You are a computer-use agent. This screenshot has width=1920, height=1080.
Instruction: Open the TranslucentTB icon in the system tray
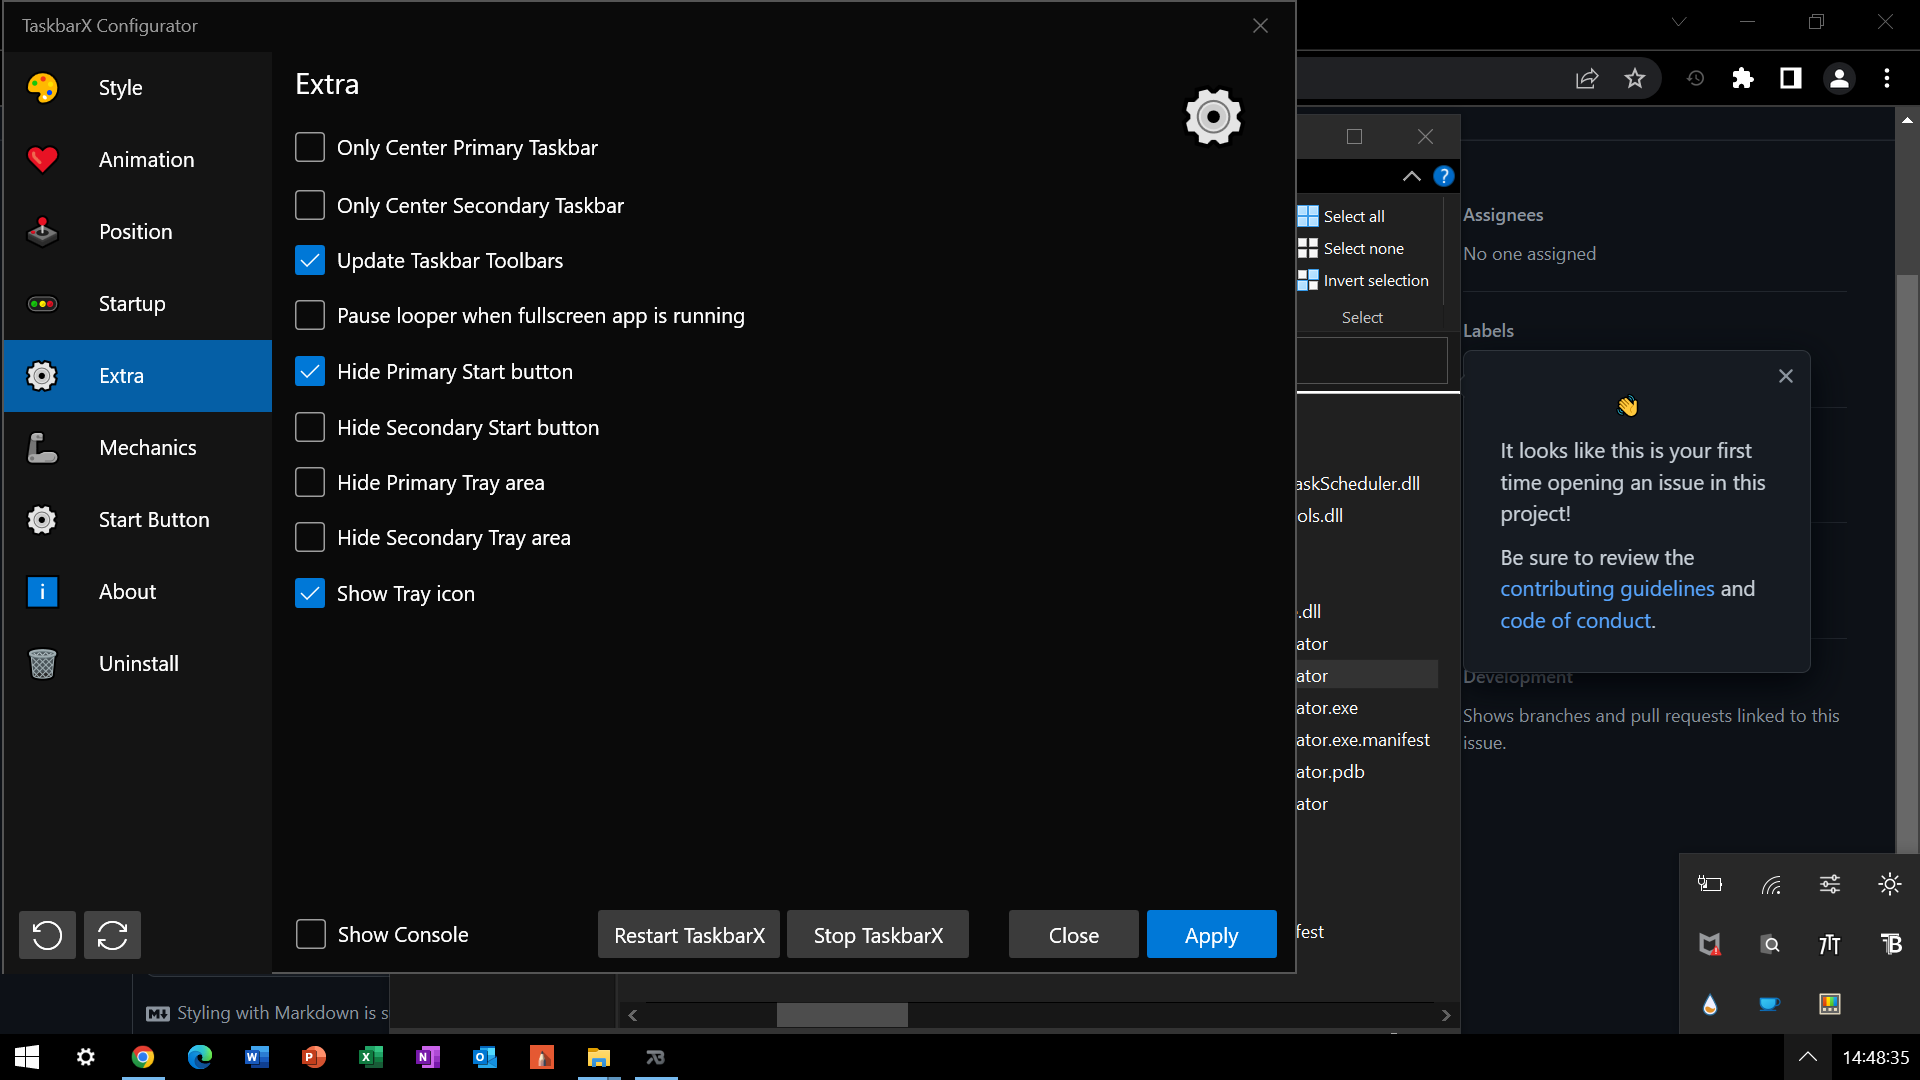pyautogui.click(x=1893, y=943)
